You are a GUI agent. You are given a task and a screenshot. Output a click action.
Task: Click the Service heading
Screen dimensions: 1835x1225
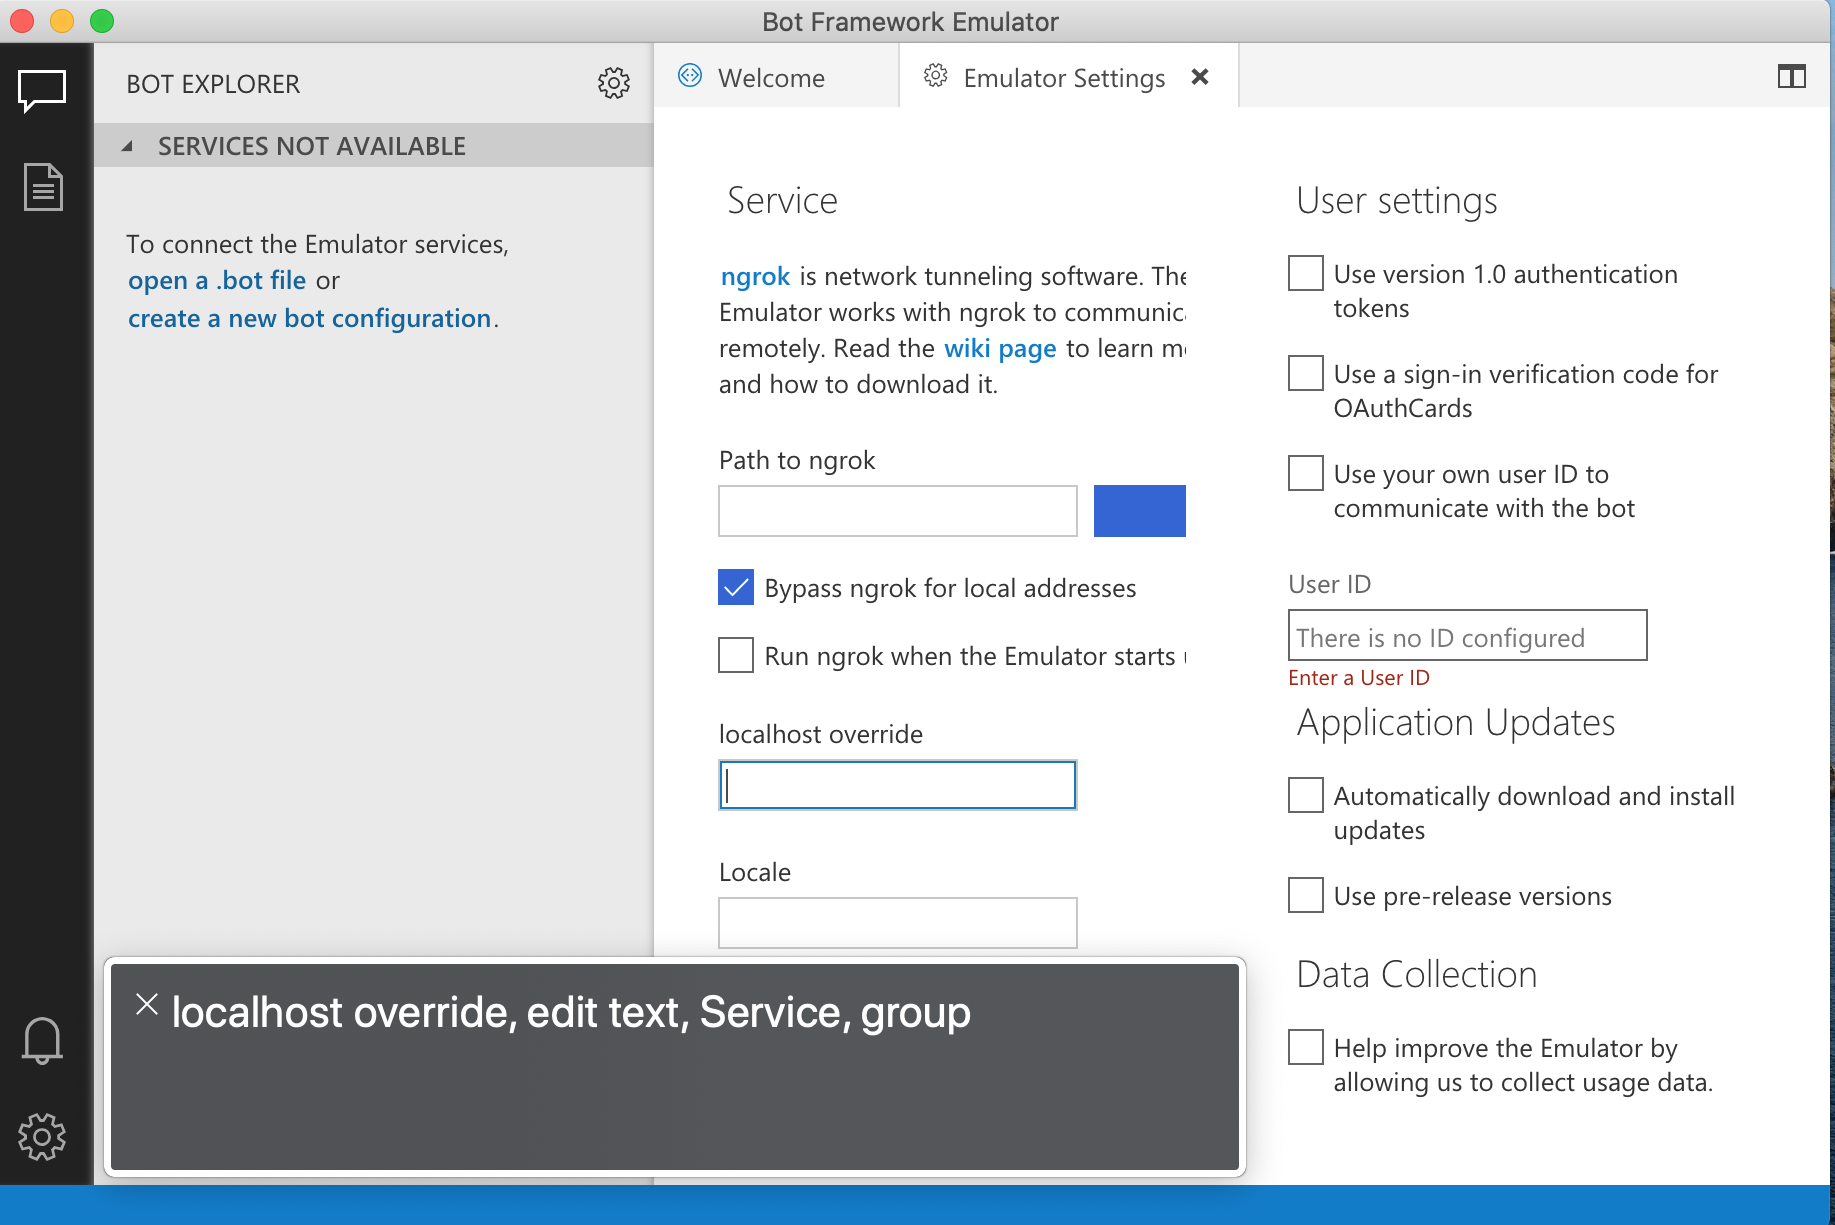tap(782, 201)
